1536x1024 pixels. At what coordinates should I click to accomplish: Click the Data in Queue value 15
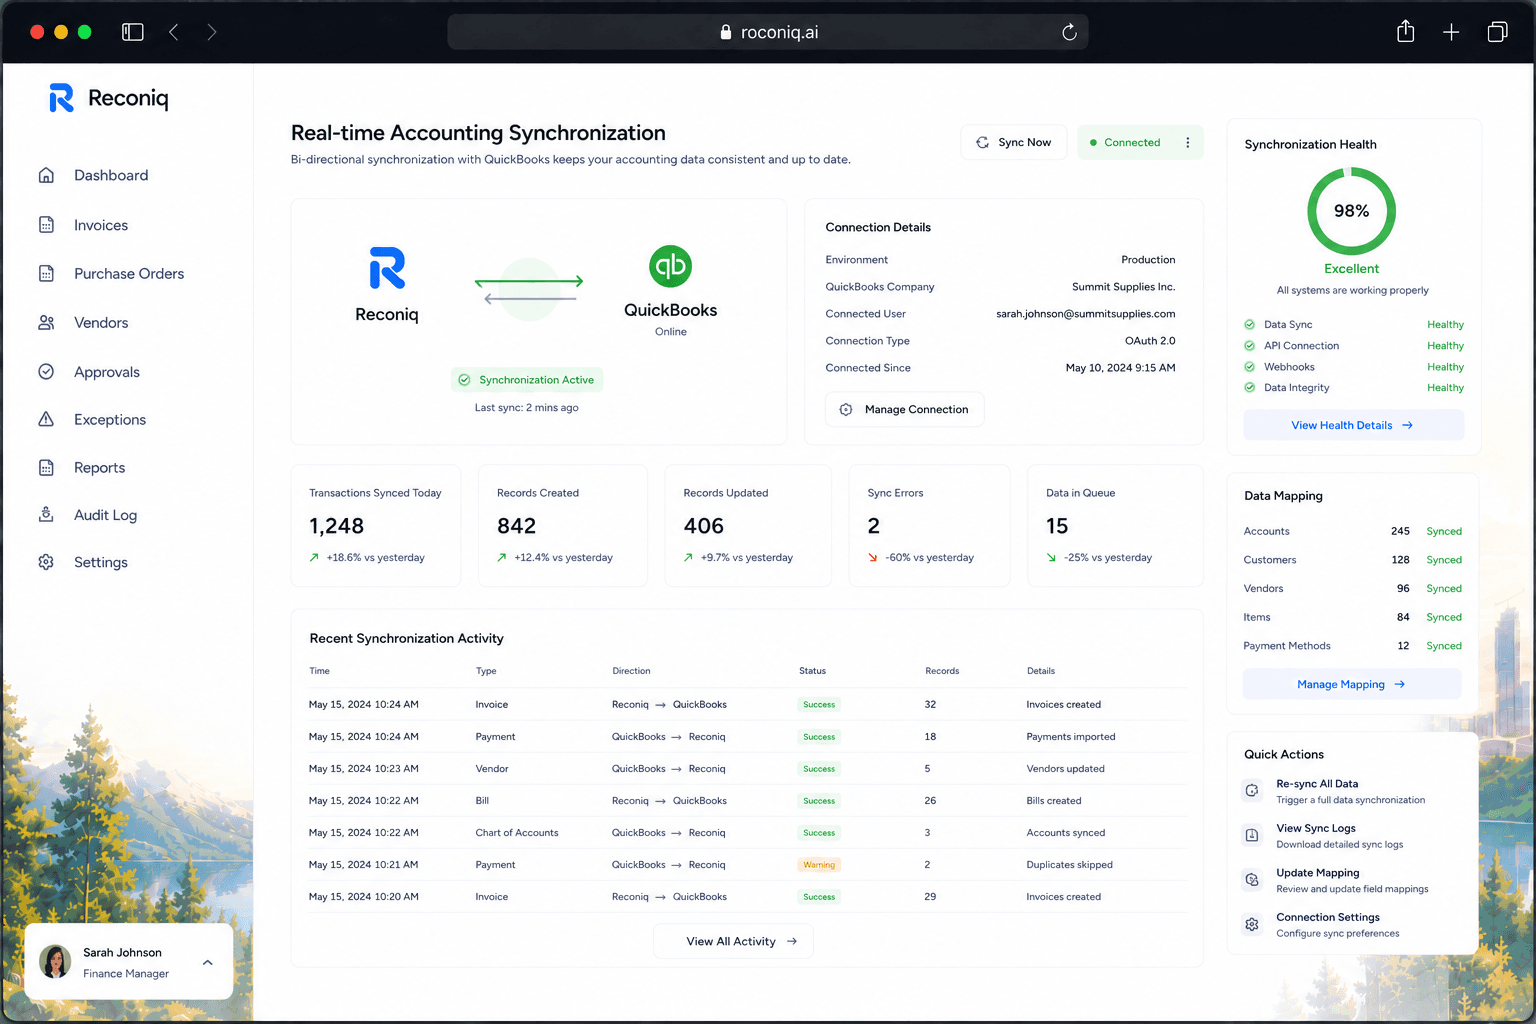[1057, 526]
